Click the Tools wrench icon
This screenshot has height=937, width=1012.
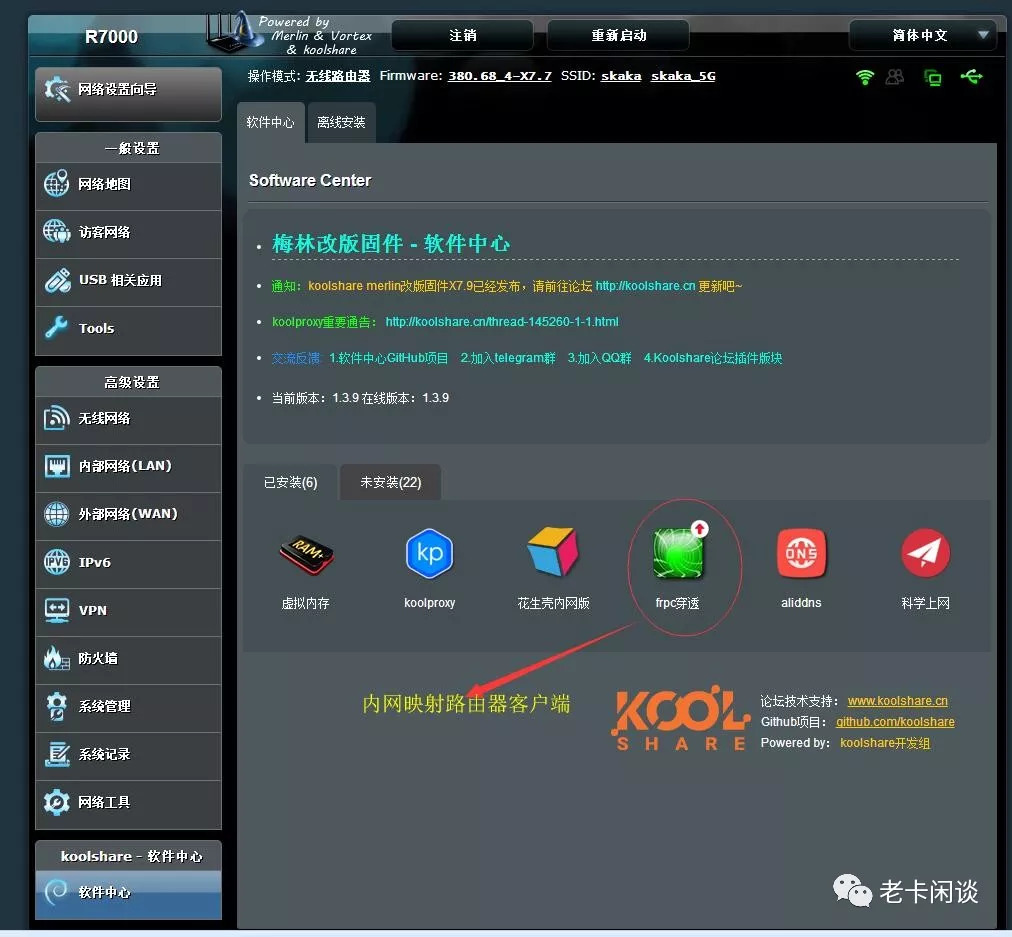pos(56,327)
